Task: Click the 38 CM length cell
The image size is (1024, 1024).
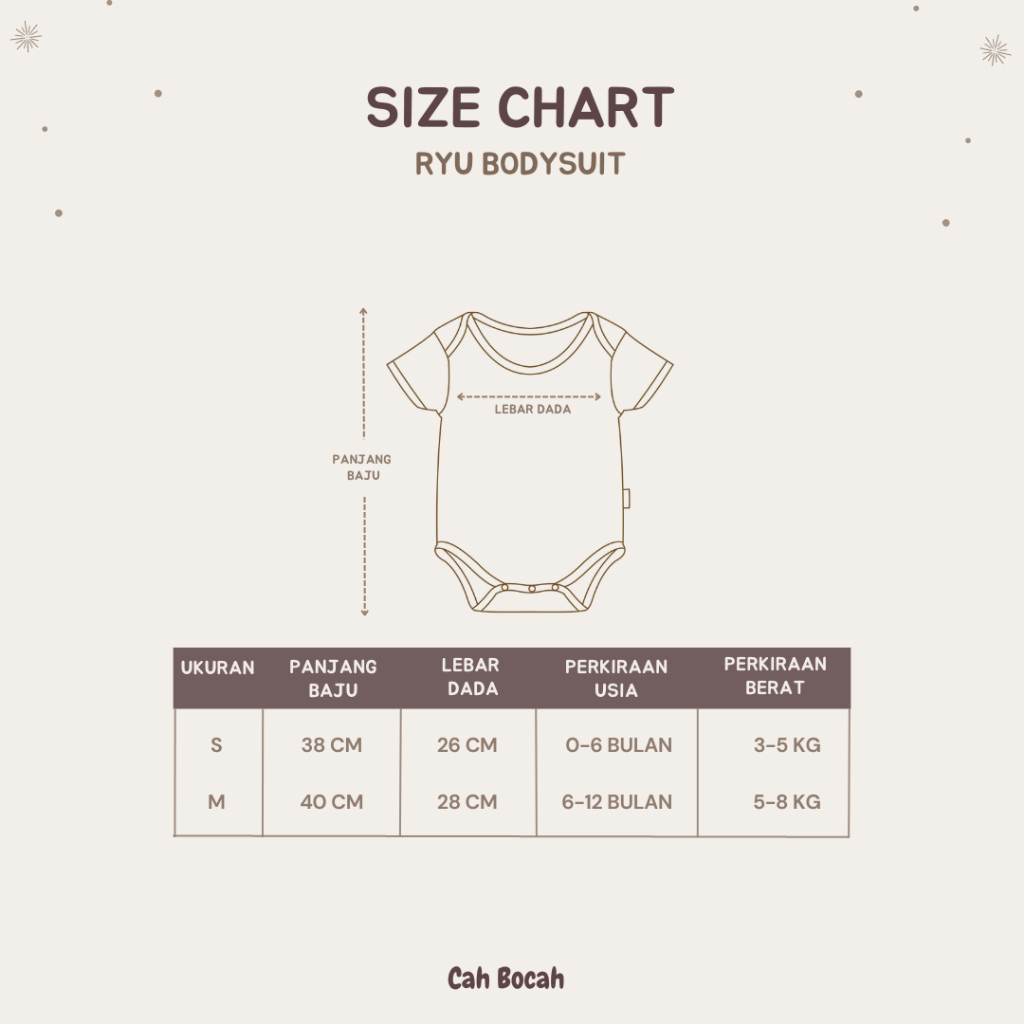Action: coord(332,745)
